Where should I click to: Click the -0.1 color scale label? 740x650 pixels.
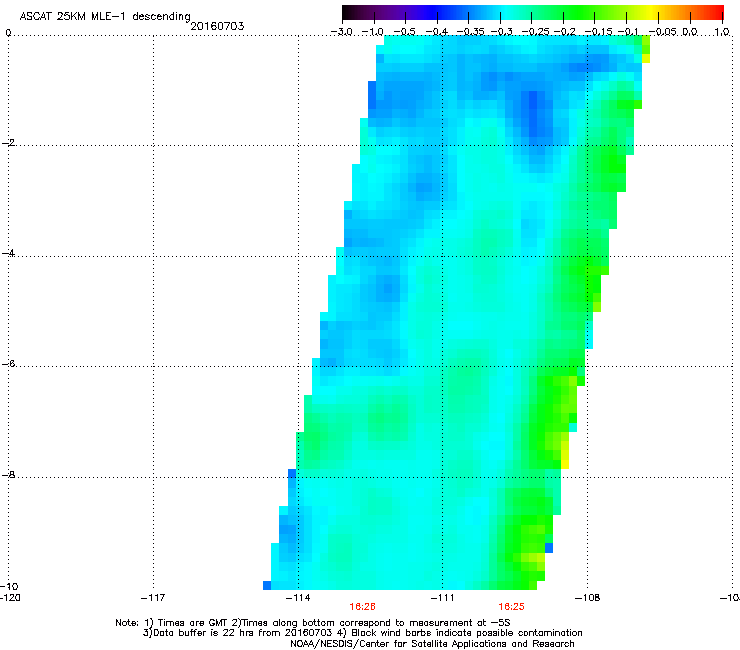[628, 32]
